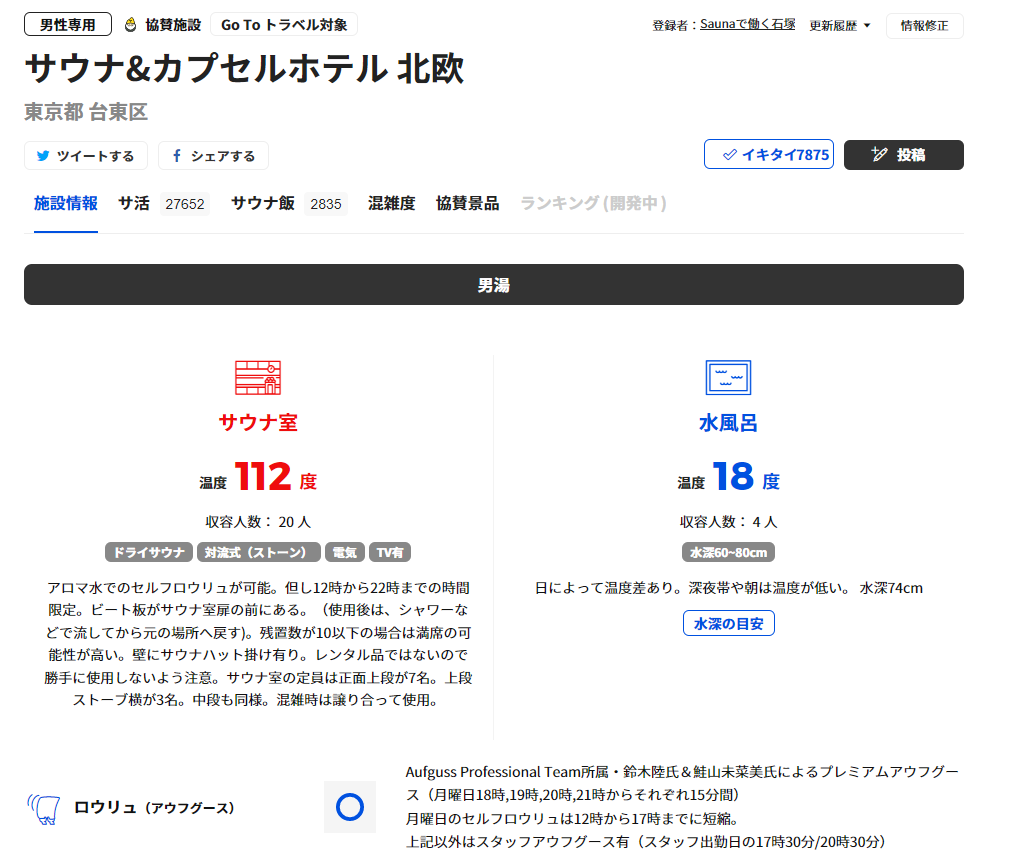Click the checkmark icon in イキタイ button
Screen dimensions: 1009x852
tap(730, 154)
